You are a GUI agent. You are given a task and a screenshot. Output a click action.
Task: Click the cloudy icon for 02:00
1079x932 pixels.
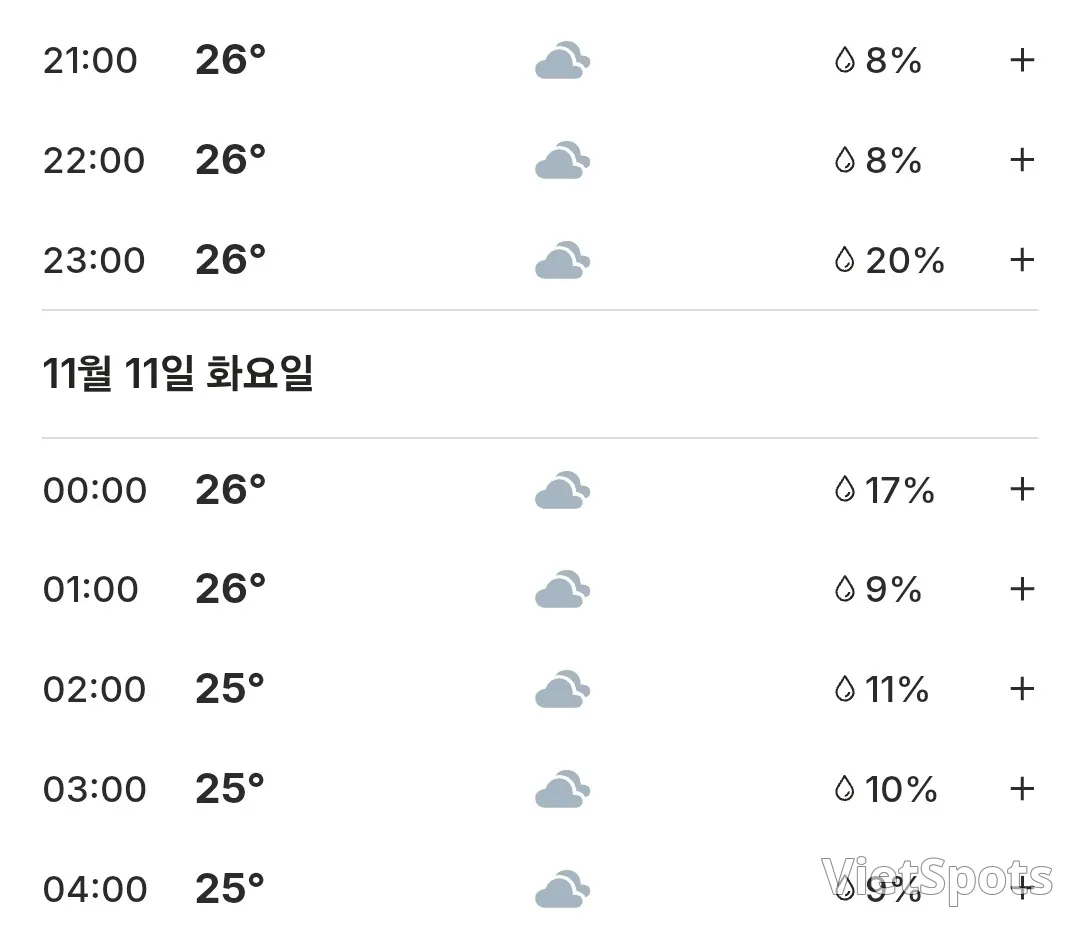point(562,689)
